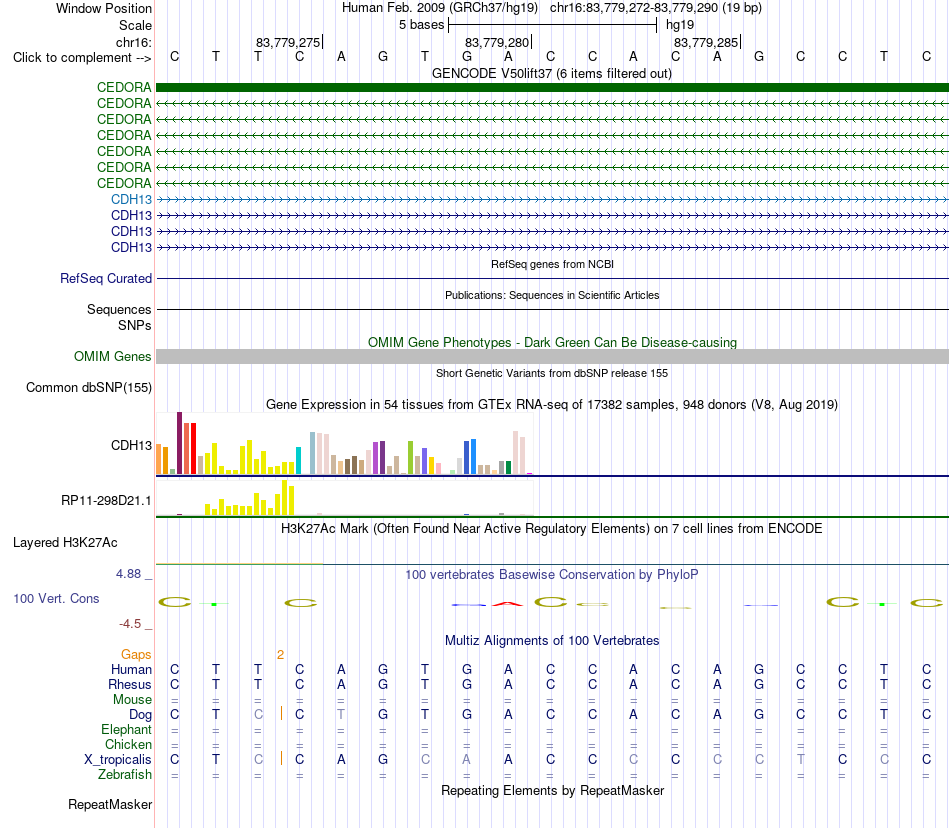This screenshot has width=950, height=828.
Task: Select the Mouse alignment row label
Action: pyautogui.click(x=132, y=700)
